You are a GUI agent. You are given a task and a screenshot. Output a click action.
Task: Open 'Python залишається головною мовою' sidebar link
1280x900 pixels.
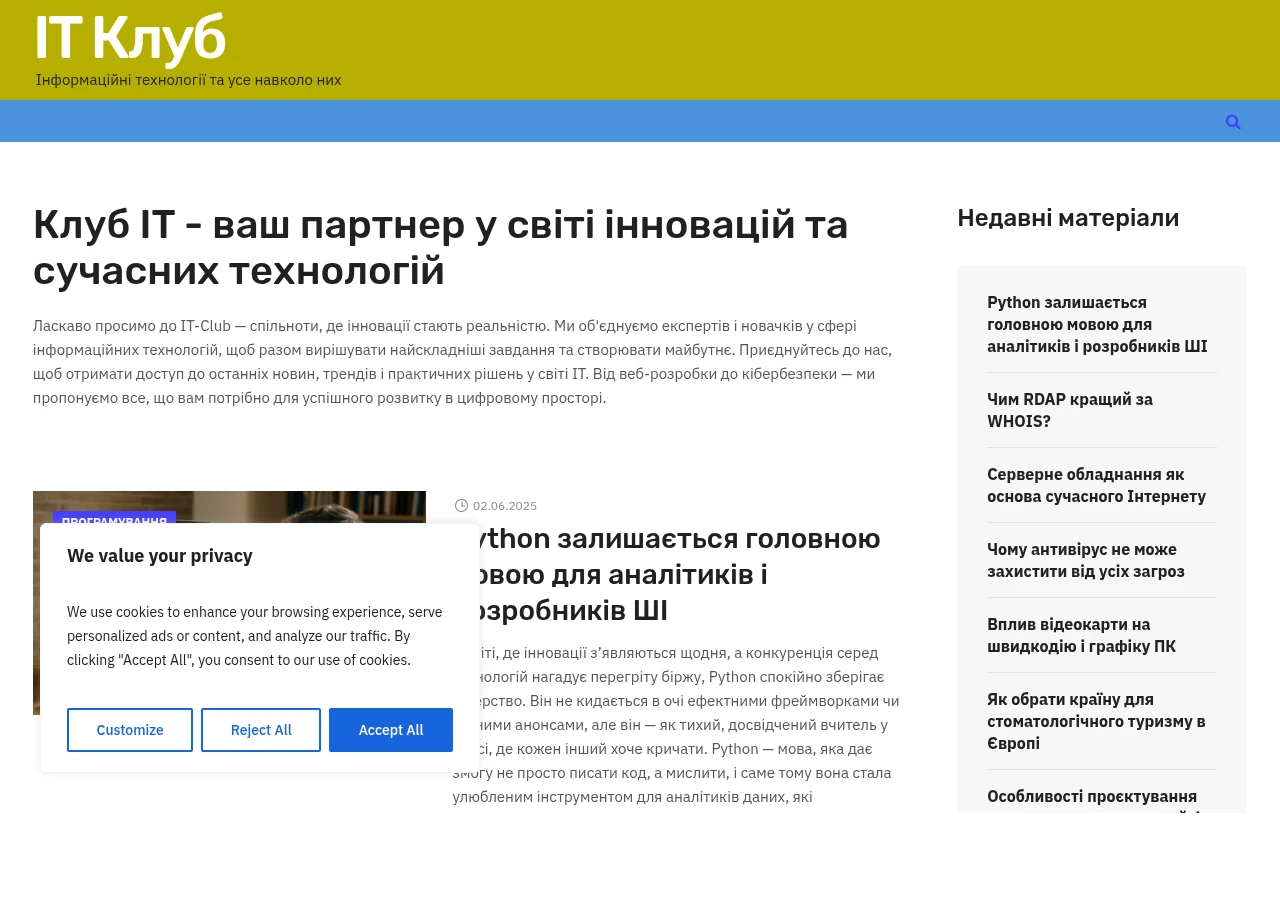(x=1097, y=324)
